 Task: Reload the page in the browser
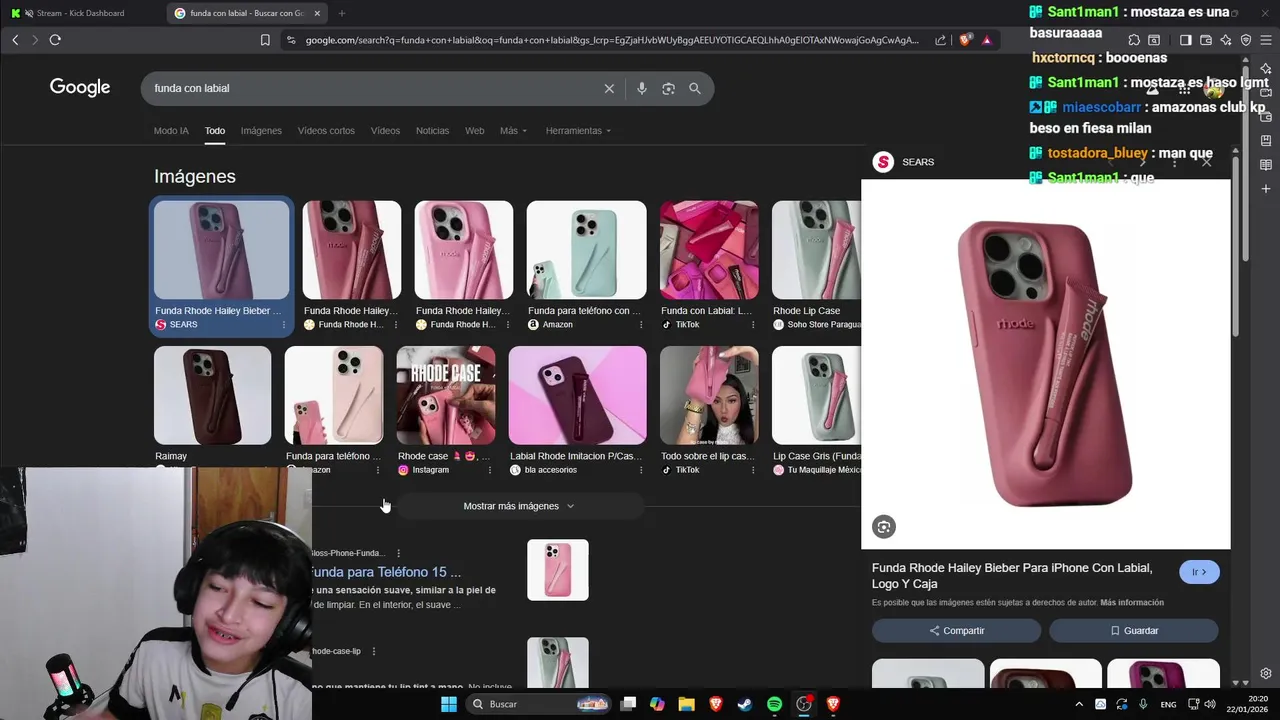[x=55, y=40]
